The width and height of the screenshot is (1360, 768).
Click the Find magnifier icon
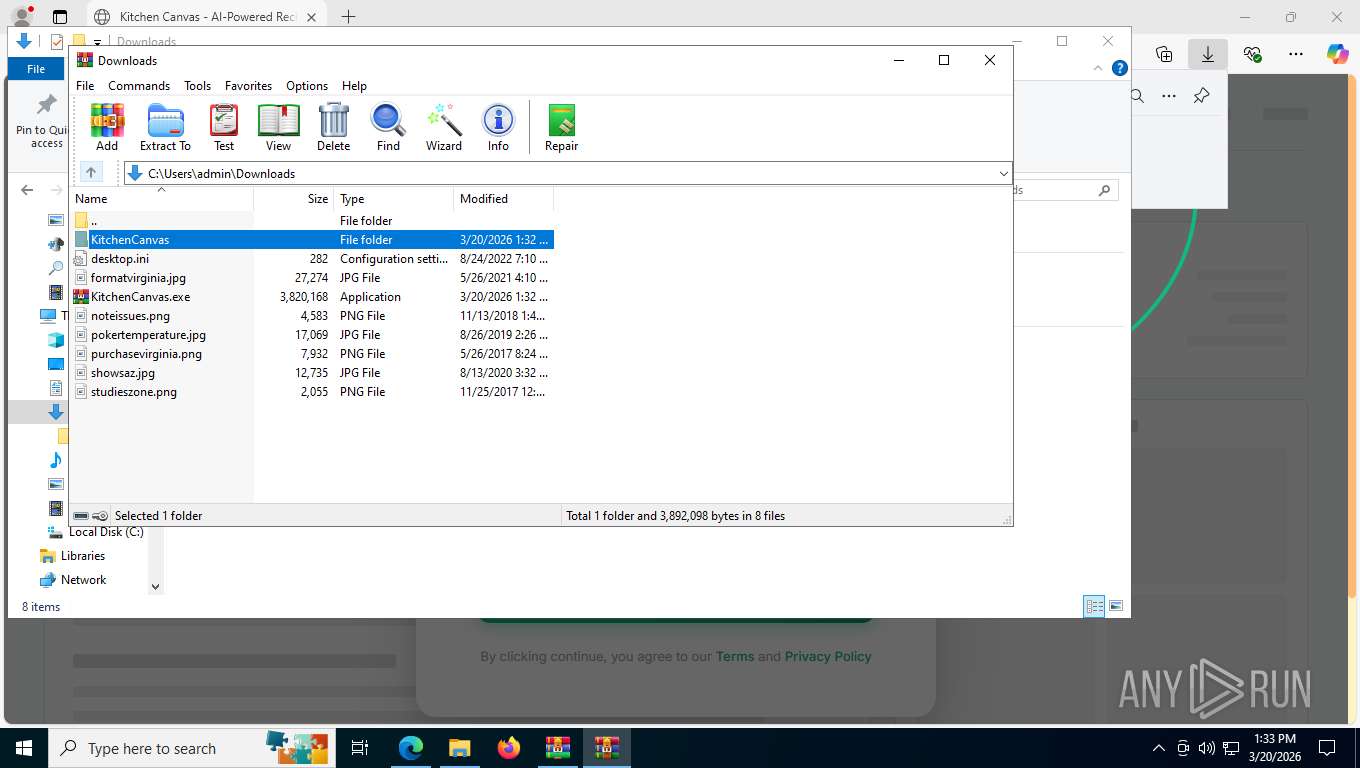388,127
